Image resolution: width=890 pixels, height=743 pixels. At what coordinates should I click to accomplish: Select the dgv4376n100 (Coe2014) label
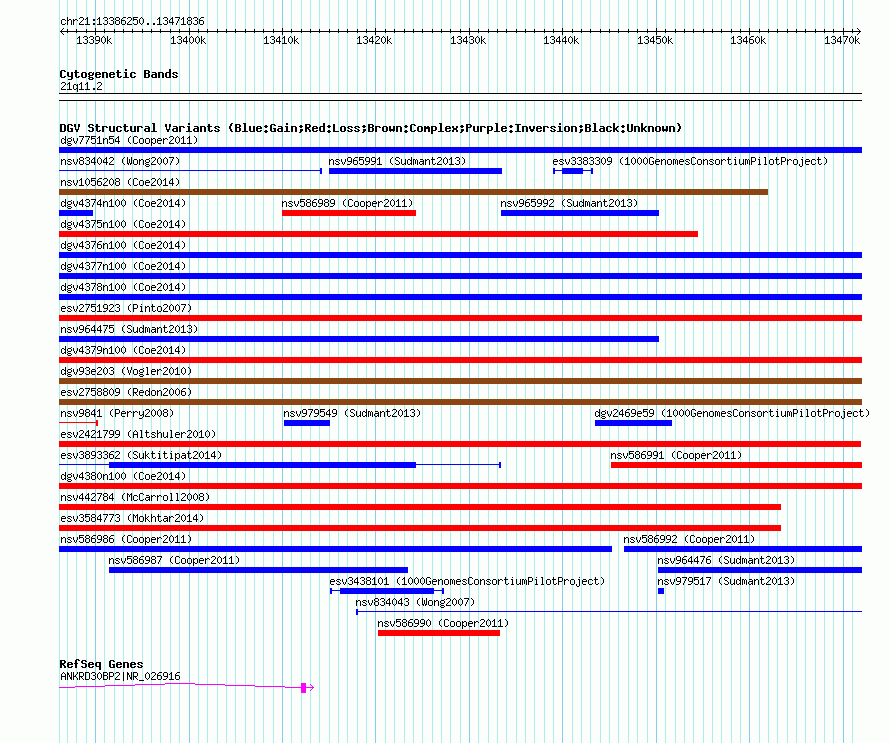(x=123, y=245)
